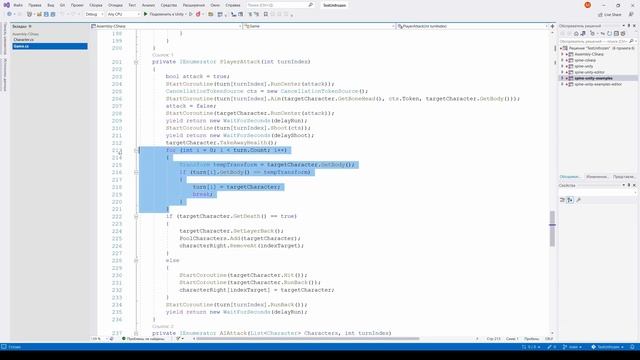Image resolution: width=640 pixels, height=360 pixels.
Task: Open the Git menu
Action: point(62,5)
